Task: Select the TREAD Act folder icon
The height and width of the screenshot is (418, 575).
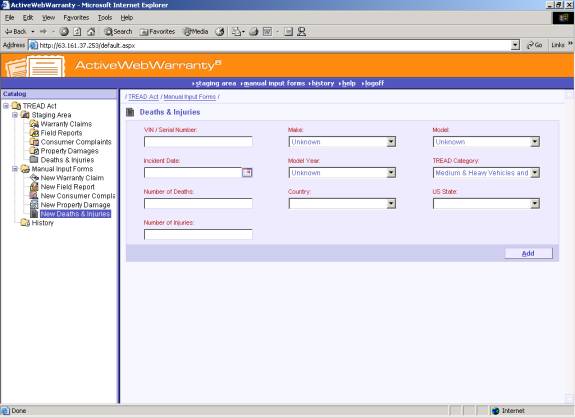Action: pyautogui.click(x=16, y=106)
